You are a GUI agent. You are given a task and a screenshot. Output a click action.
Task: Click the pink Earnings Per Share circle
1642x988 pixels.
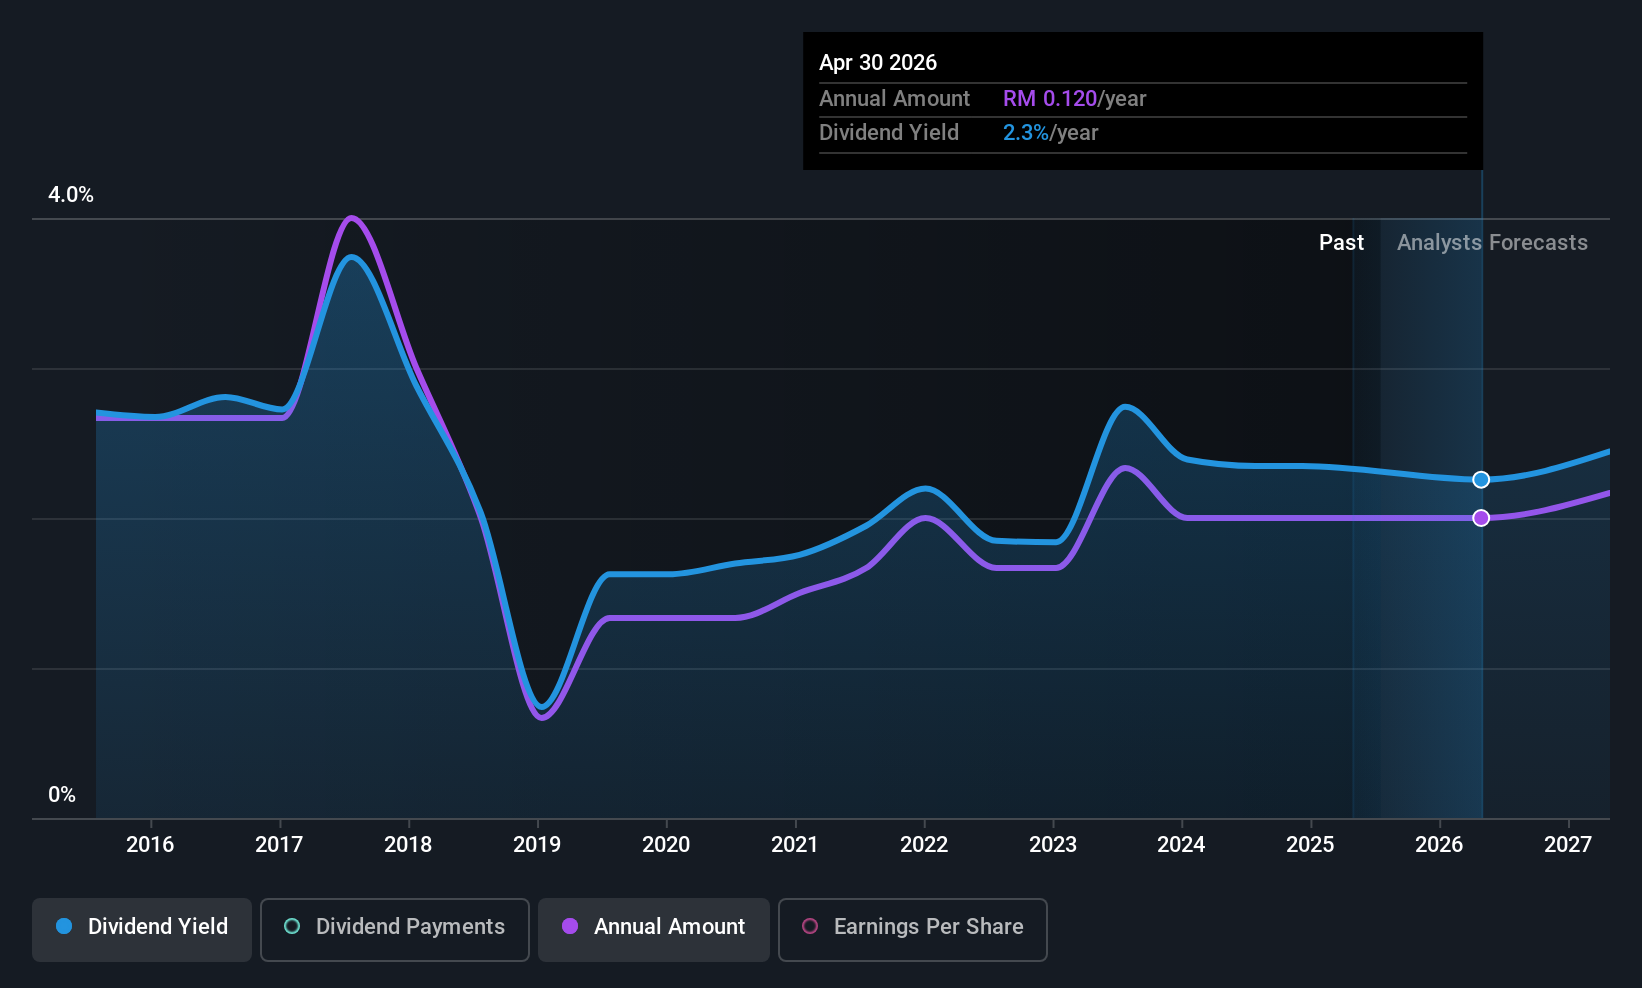pos(810,927)
